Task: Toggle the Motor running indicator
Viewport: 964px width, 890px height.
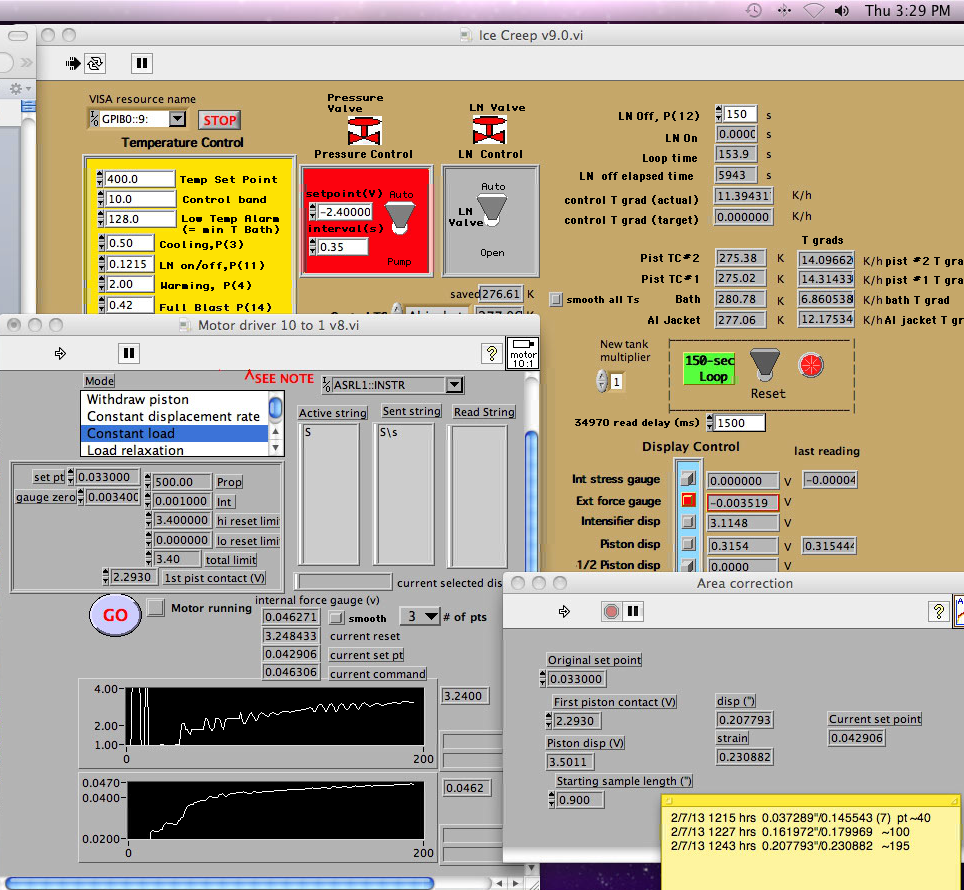Action: pyautogui.click(x=155, y=607)
